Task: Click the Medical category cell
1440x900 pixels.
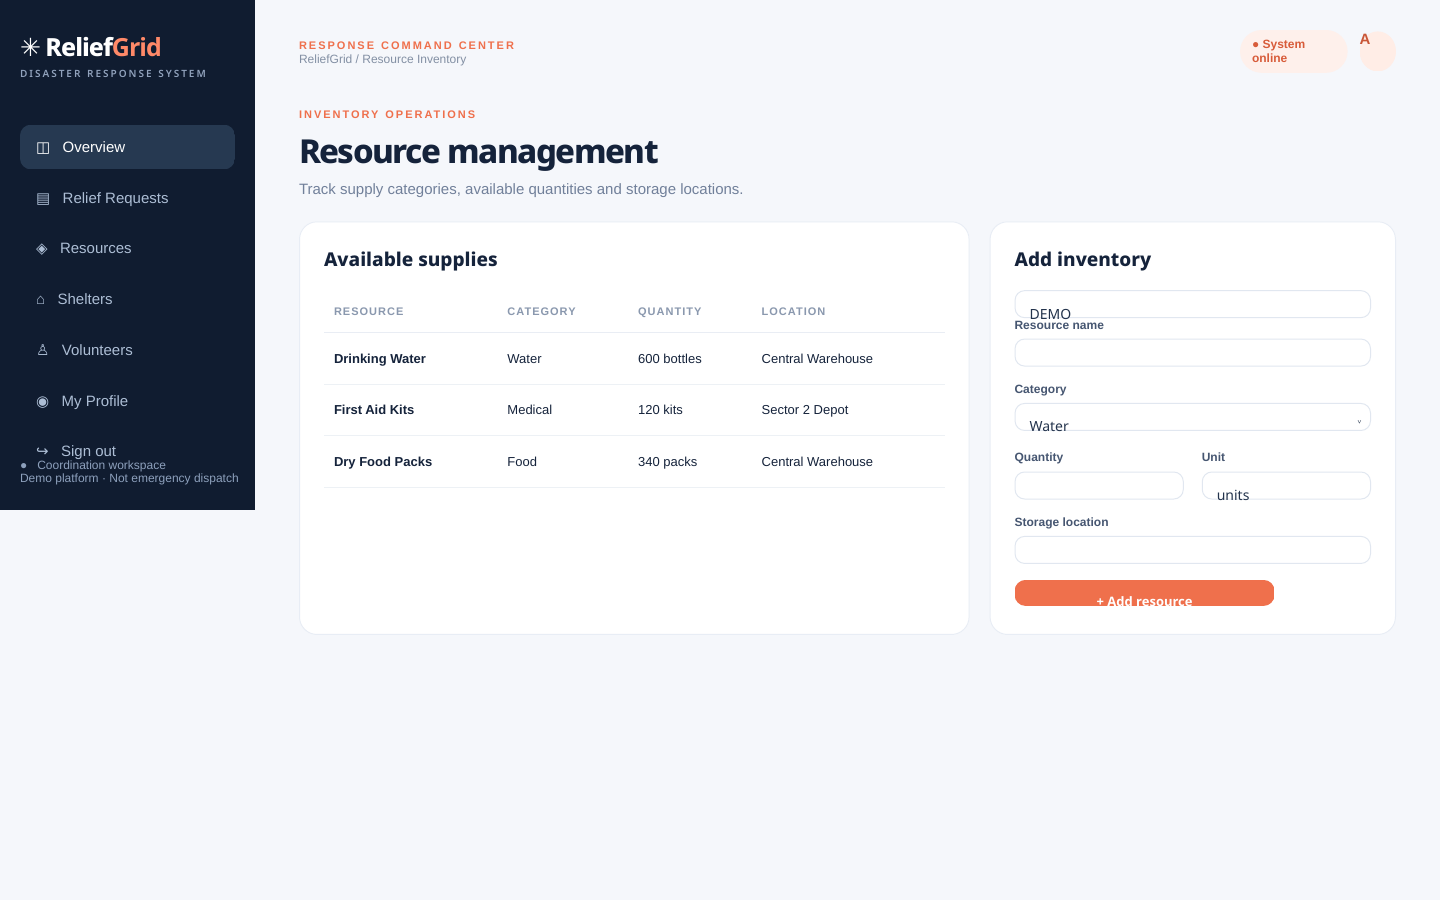Action: [x=529, y=410]
